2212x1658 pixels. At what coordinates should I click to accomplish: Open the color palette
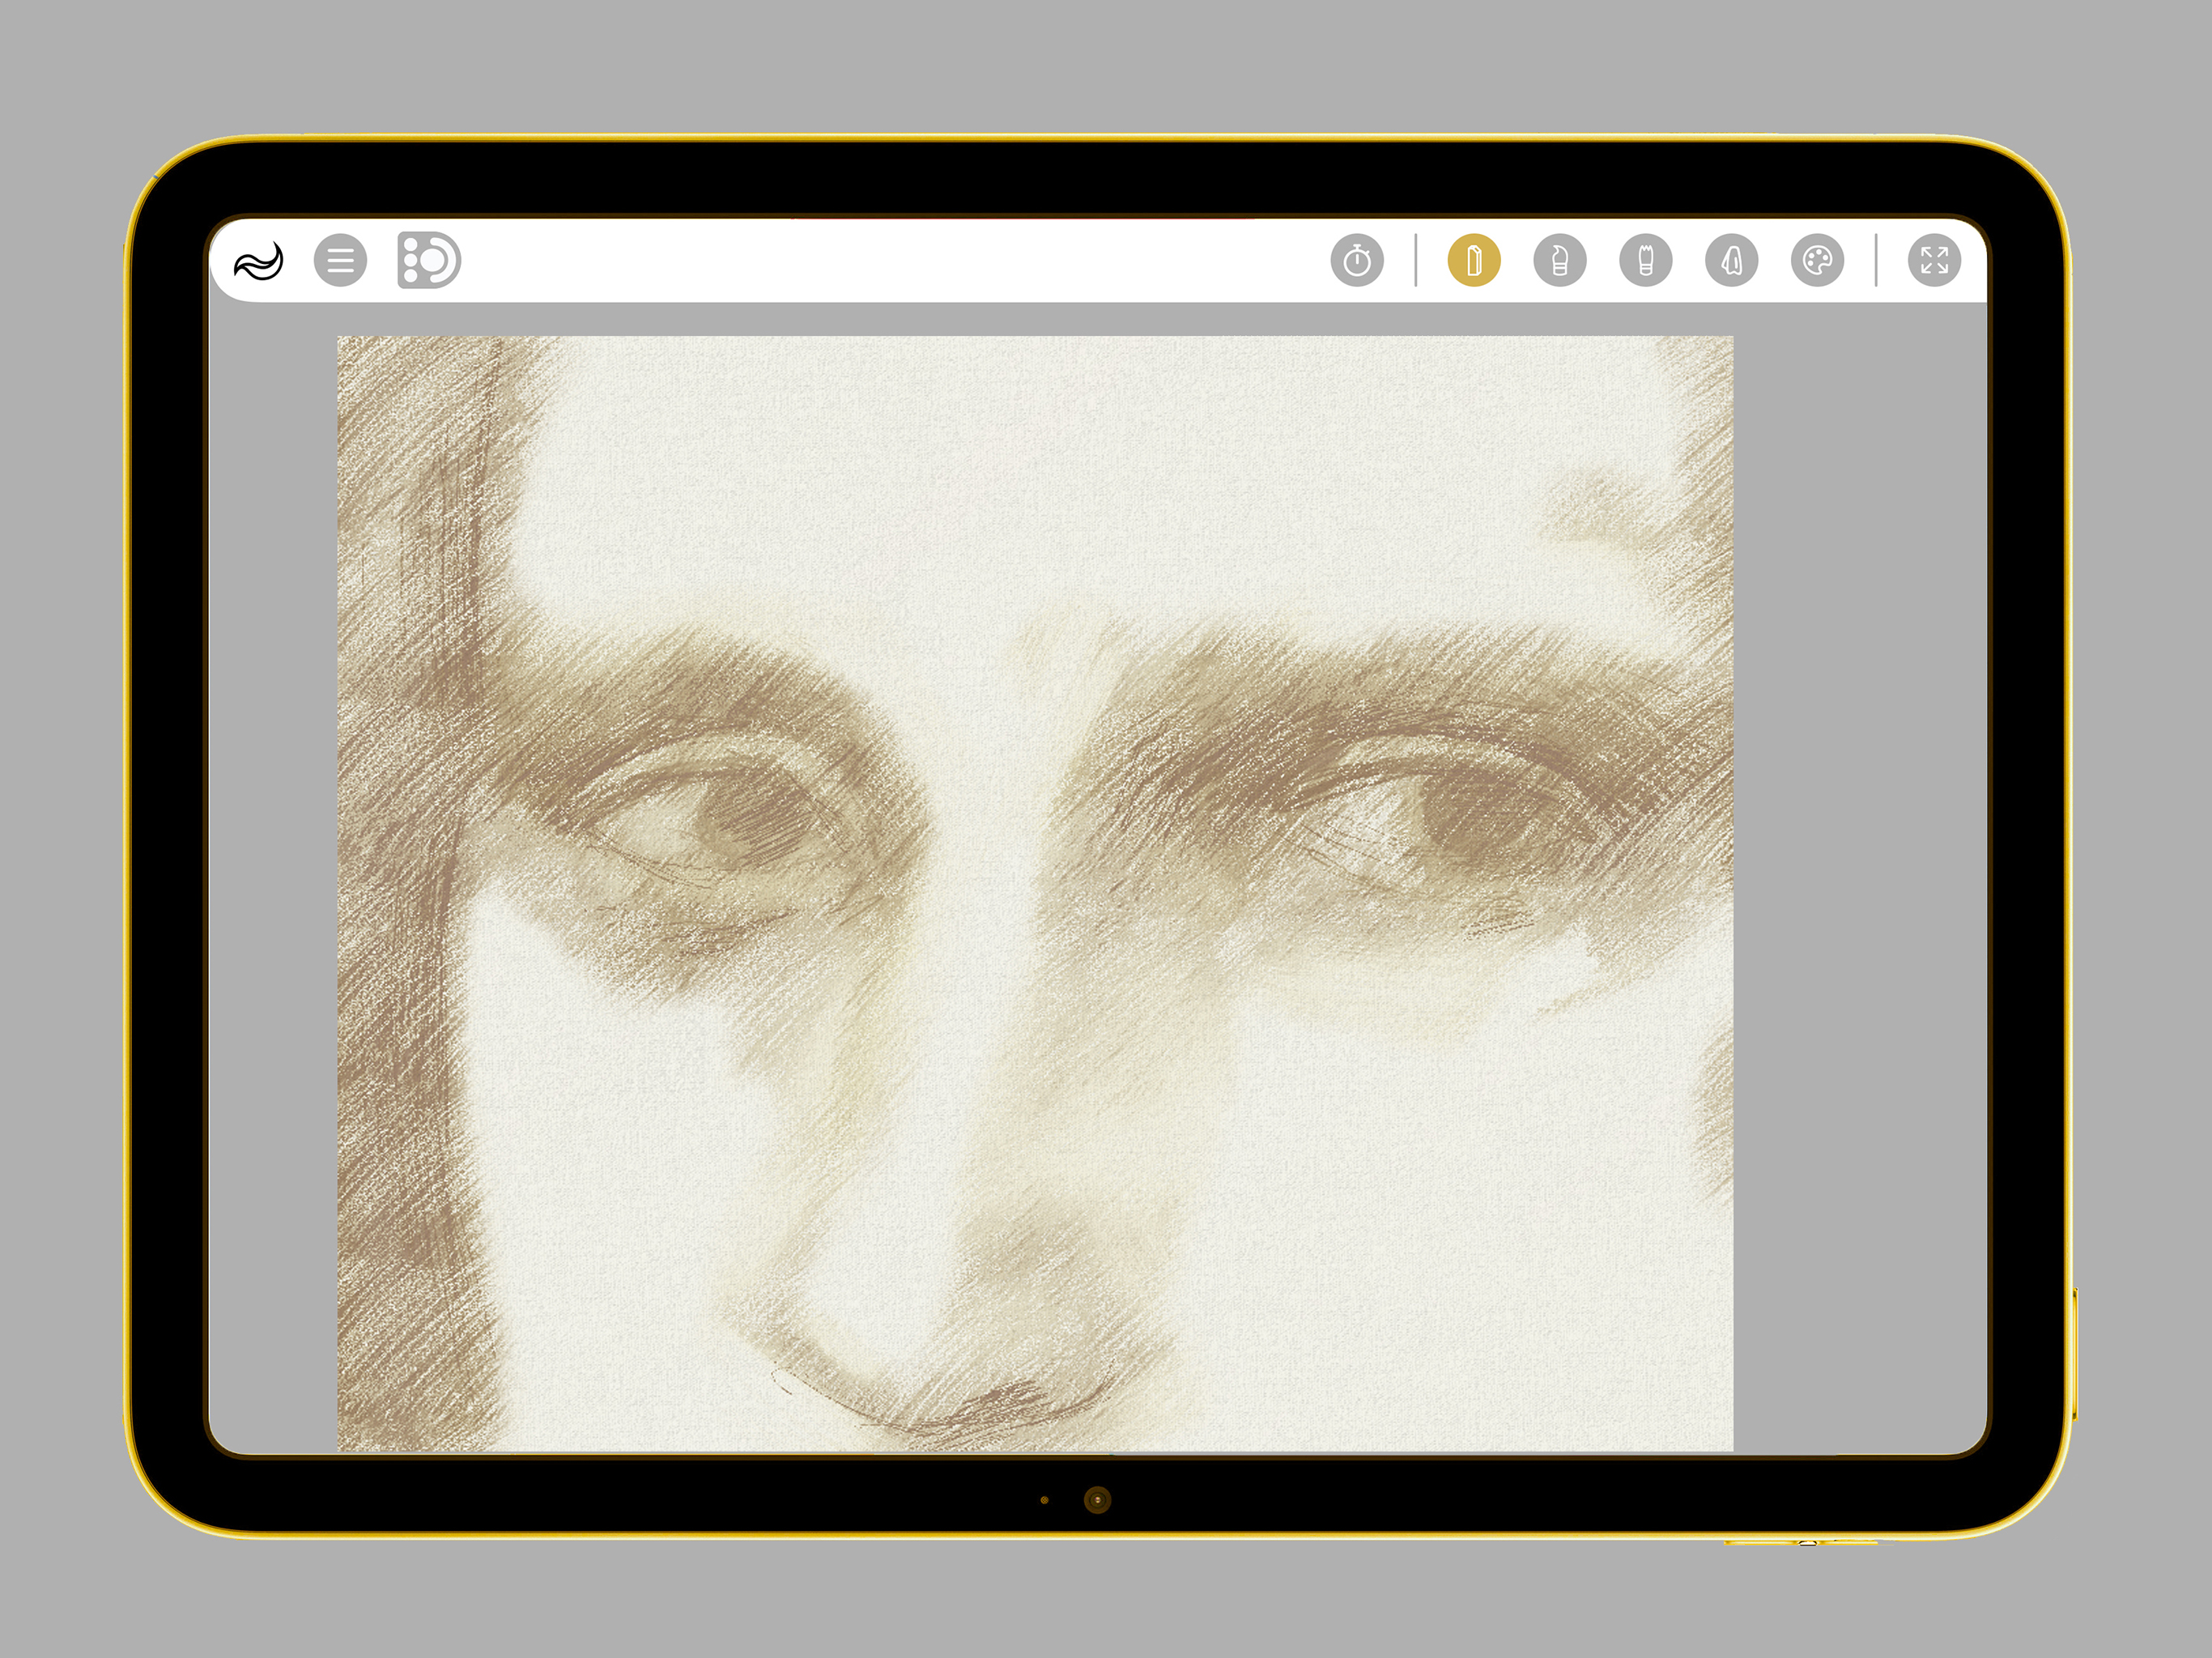point(1818,261)
